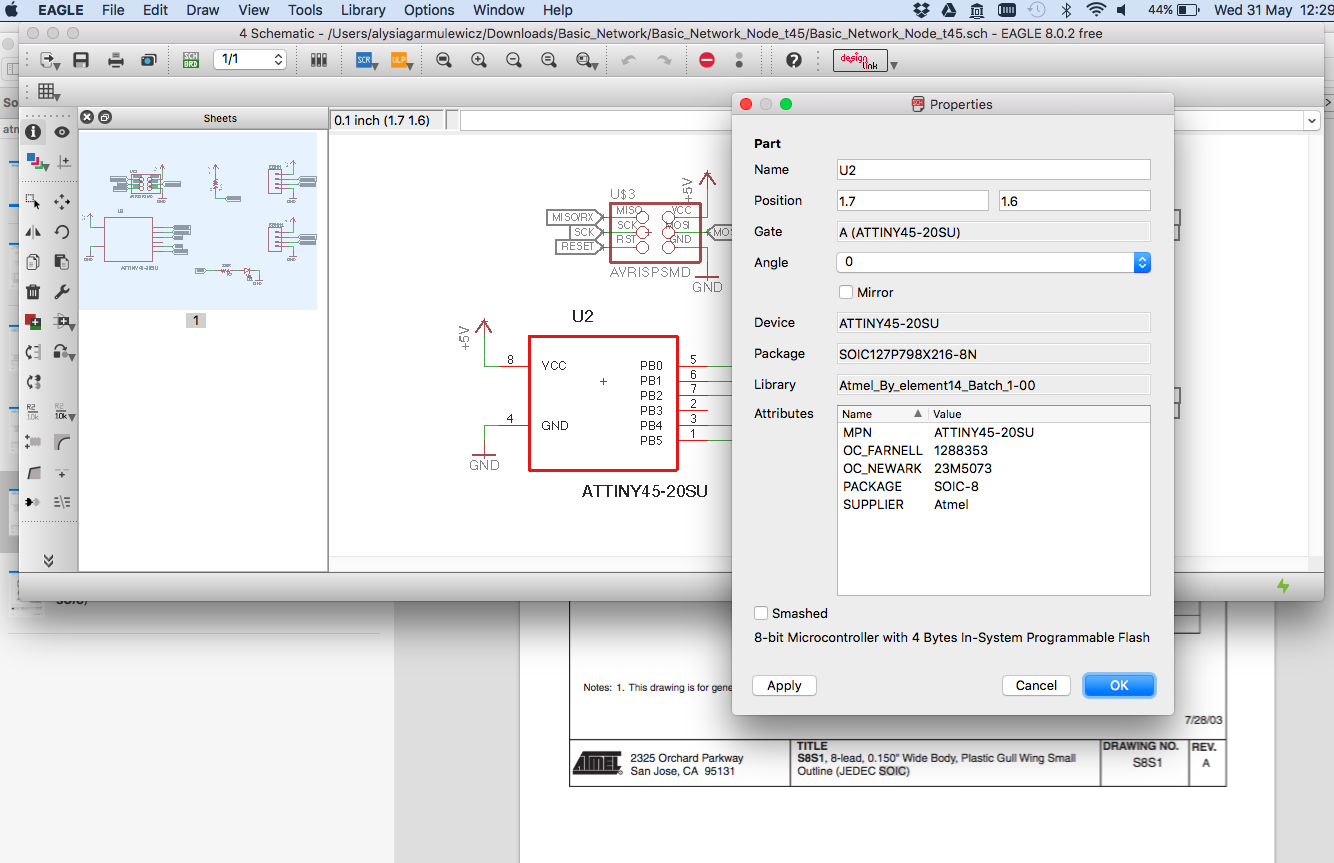Viewport: 1334px width, 863px height.
Task: Click the Save schematic icon
Action: 81,60
